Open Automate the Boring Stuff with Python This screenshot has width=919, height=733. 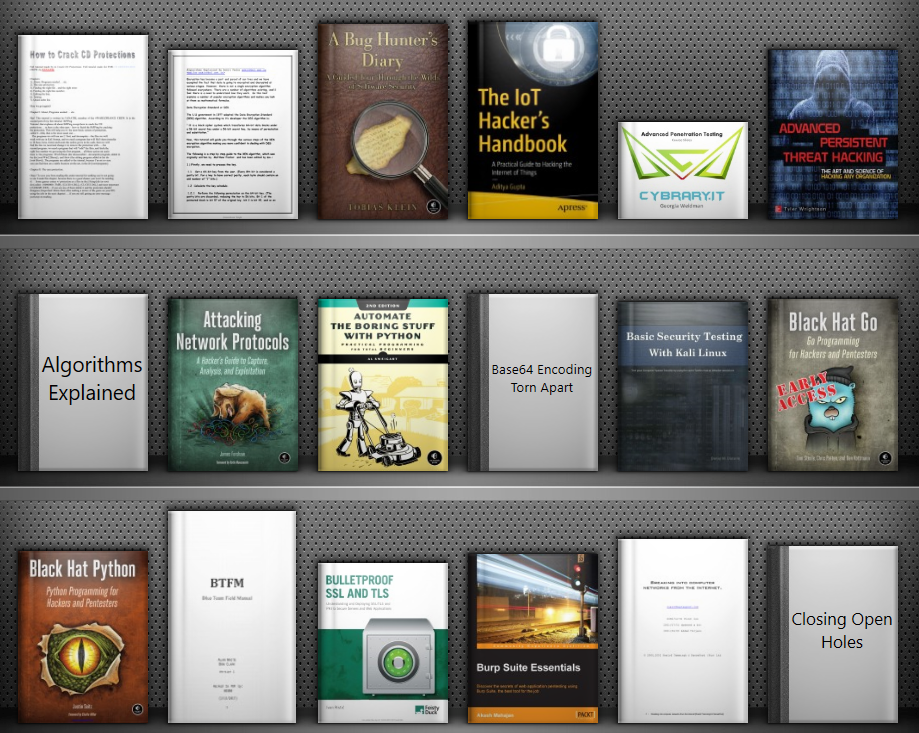tap(383, 384)
